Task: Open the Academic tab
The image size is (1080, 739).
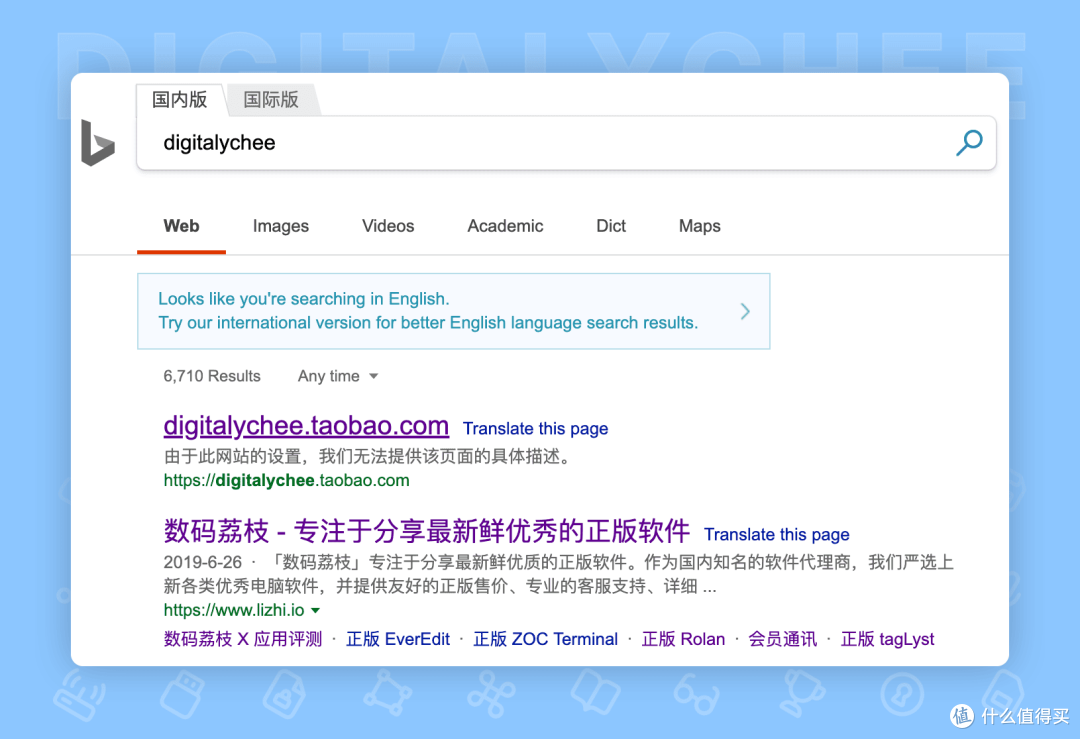Action: [505, 226]
